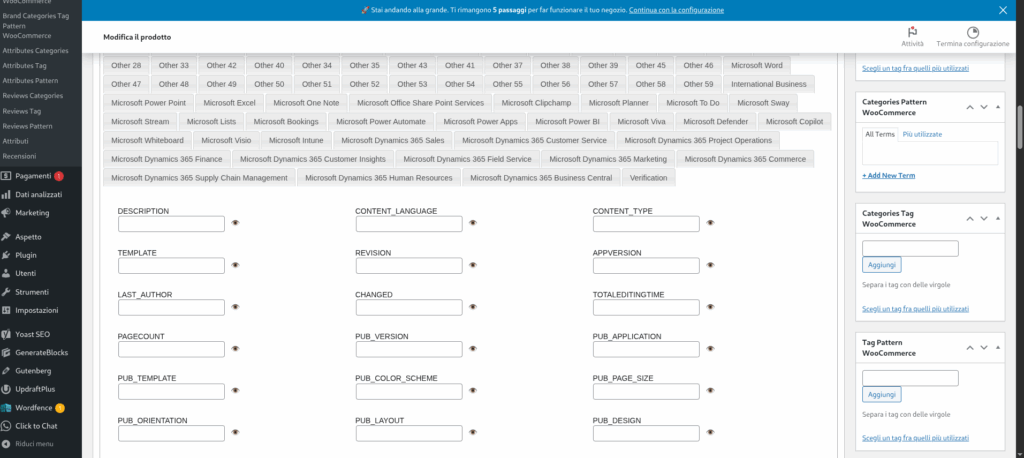This screenshot has height=458, width=1024.
Task: Click Aggiungi in Tag Pattern WooCommerce
Action: [882, 394]
